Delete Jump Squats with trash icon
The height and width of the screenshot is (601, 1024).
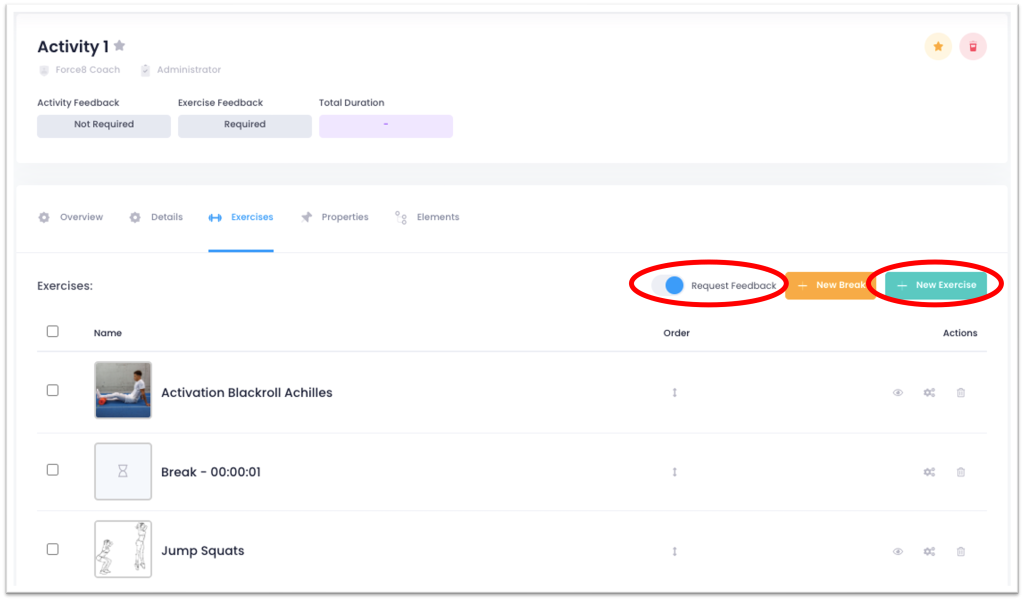[961, 551]
